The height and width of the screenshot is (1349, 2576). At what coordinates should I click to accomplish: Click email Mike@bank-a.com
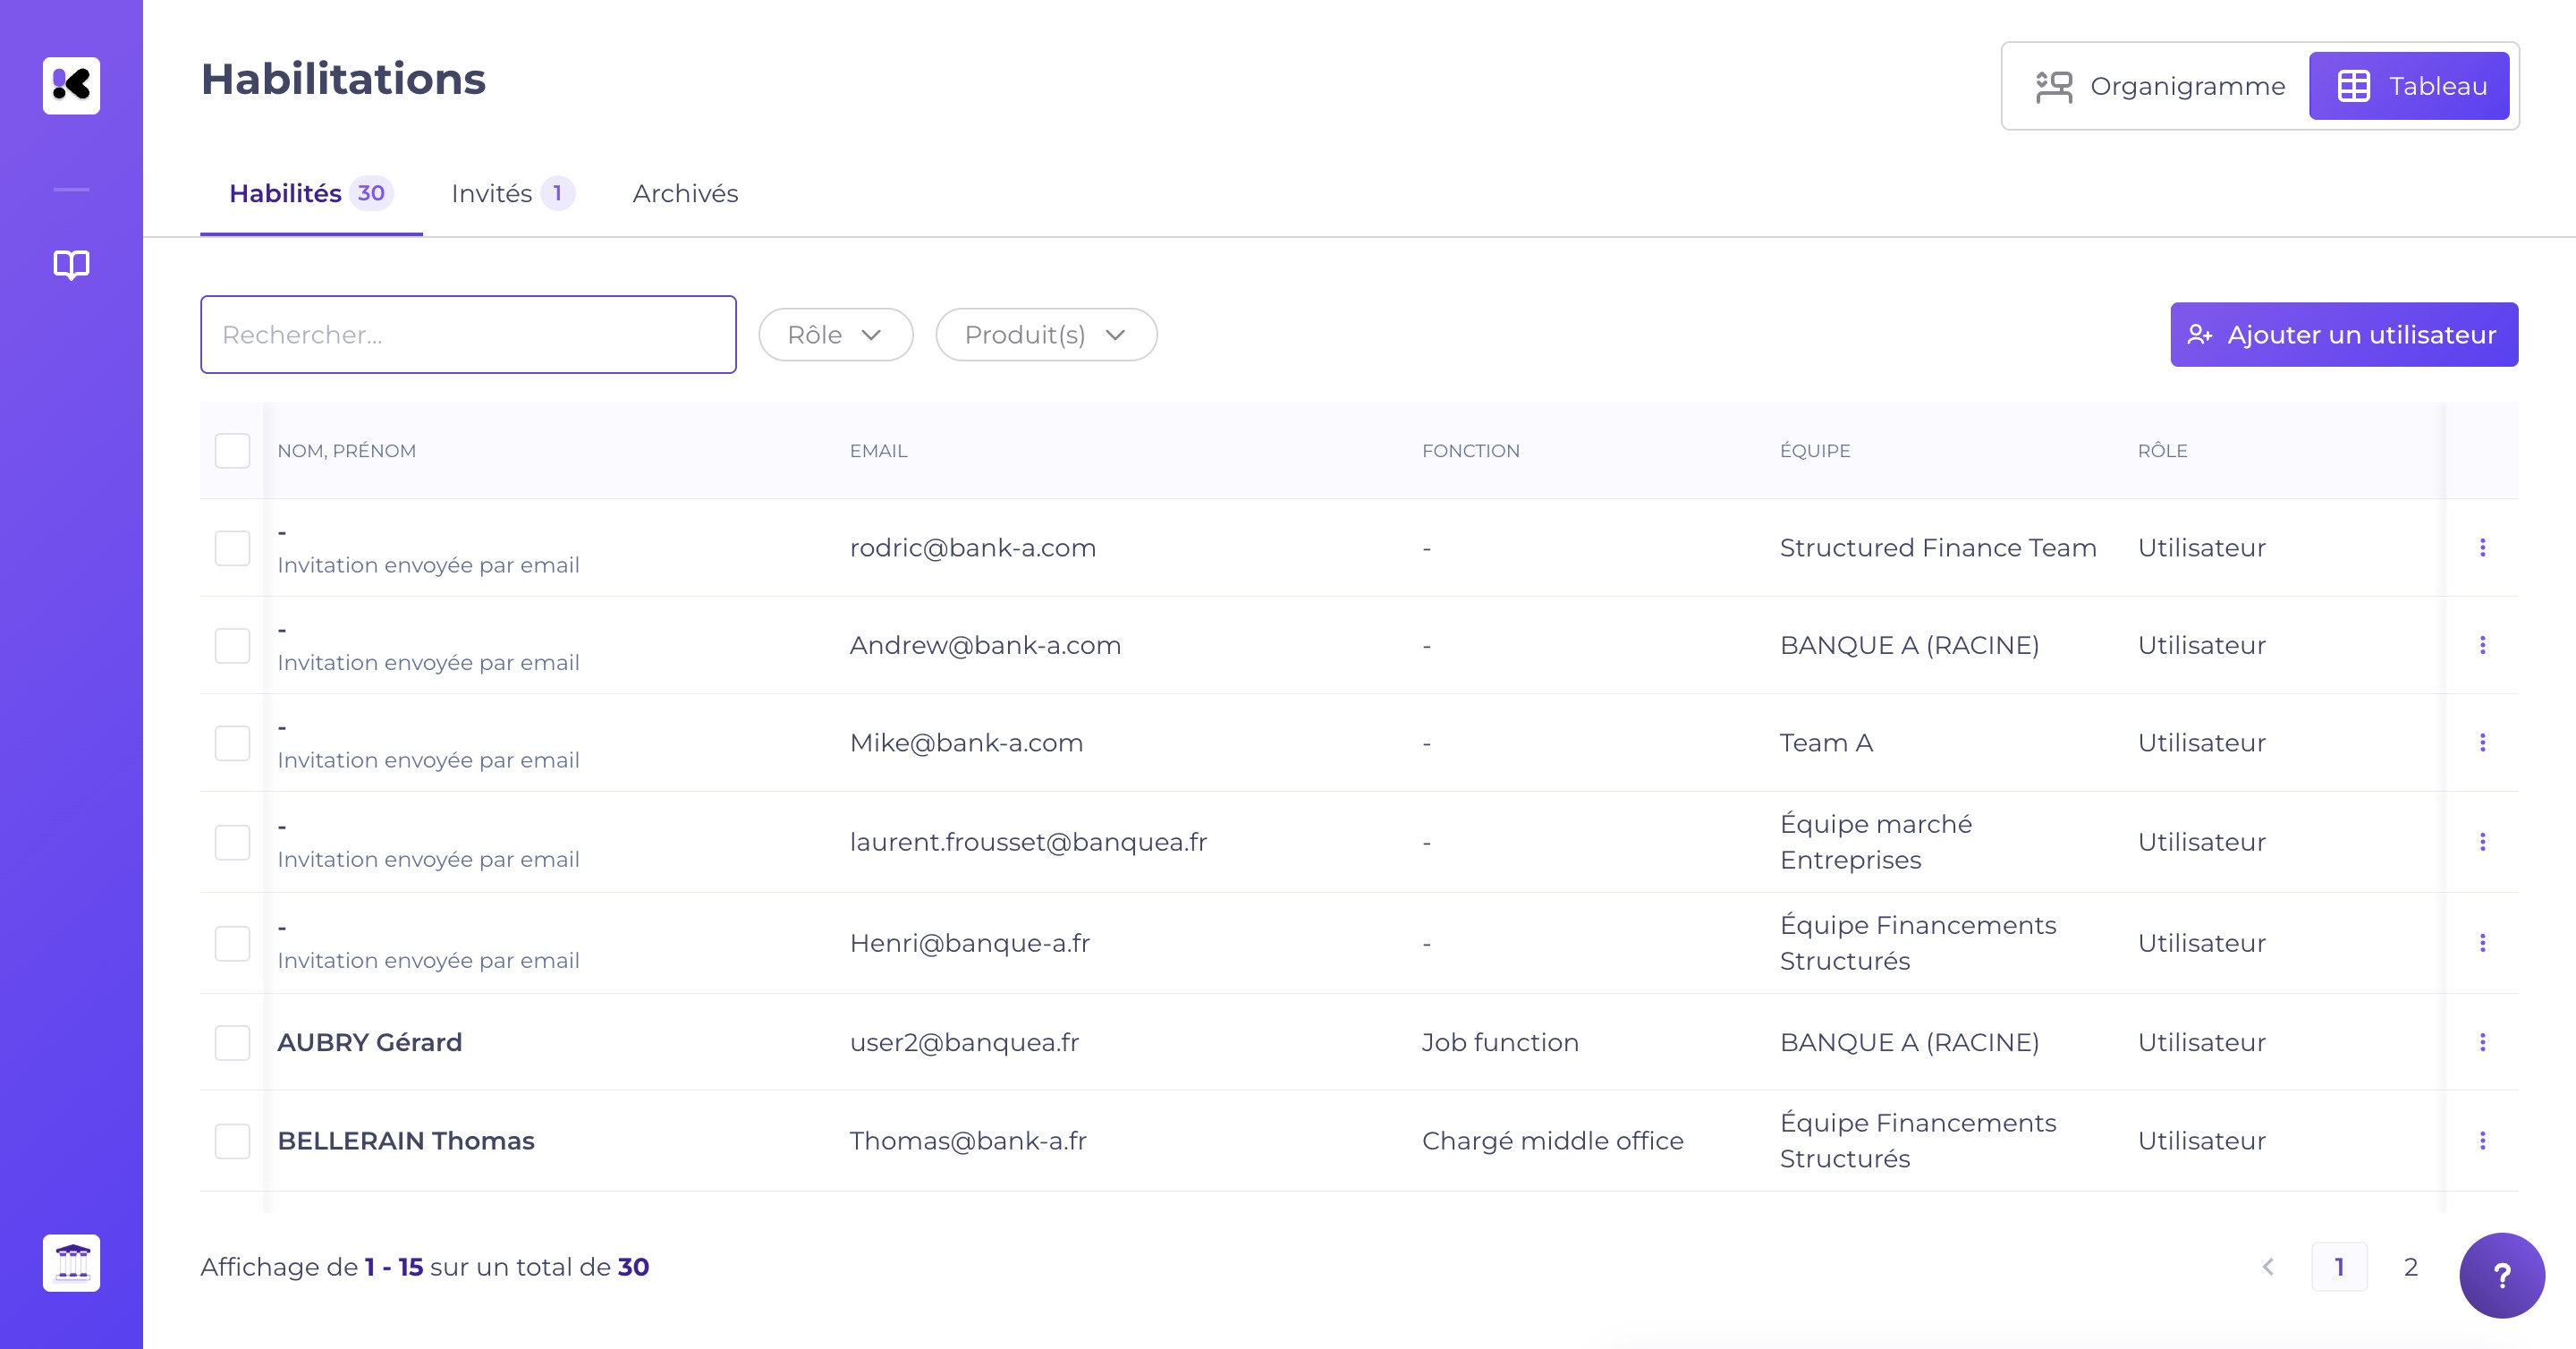tap(966, 743)
